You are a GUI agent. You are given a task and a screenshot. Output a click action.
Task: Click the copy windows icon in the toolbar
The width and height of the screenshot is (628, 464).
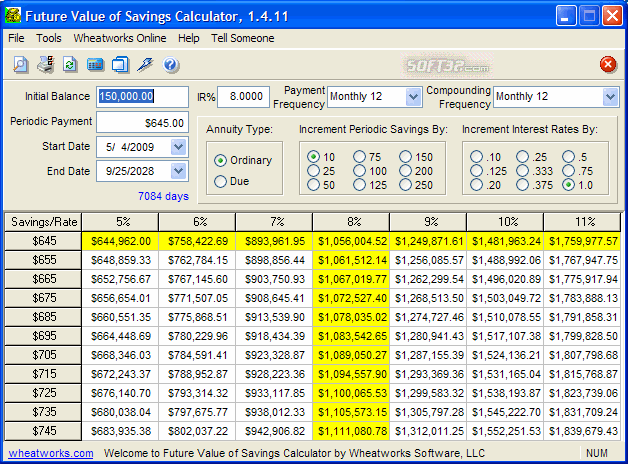(120, 64)
